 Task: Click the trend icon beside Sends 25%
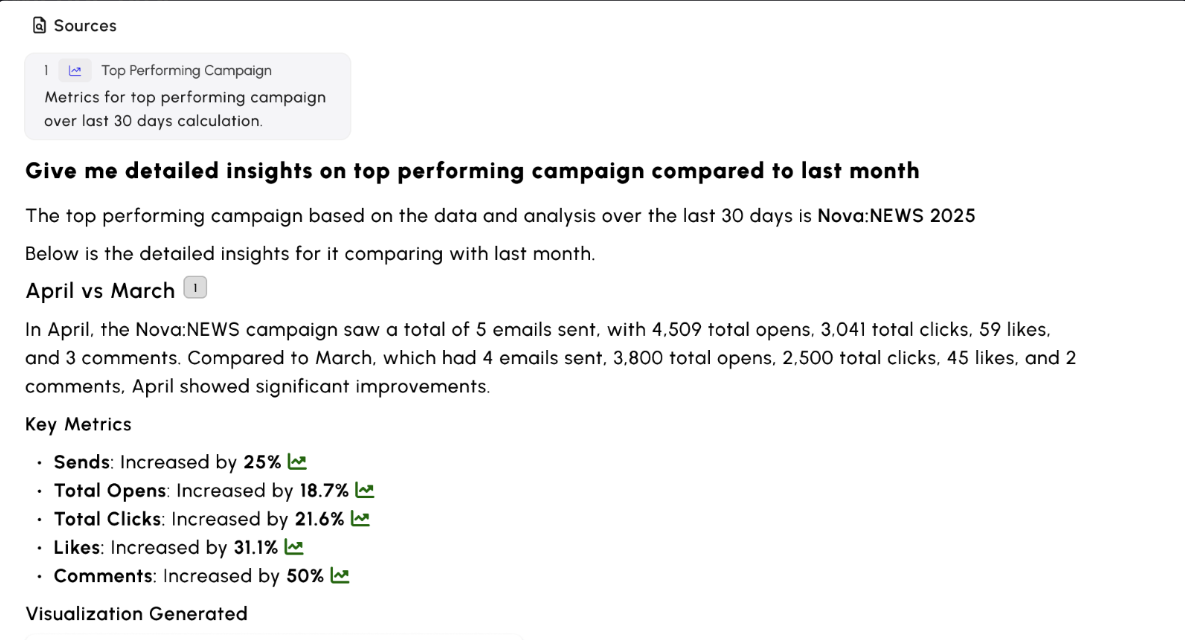[x=297, y=462]
